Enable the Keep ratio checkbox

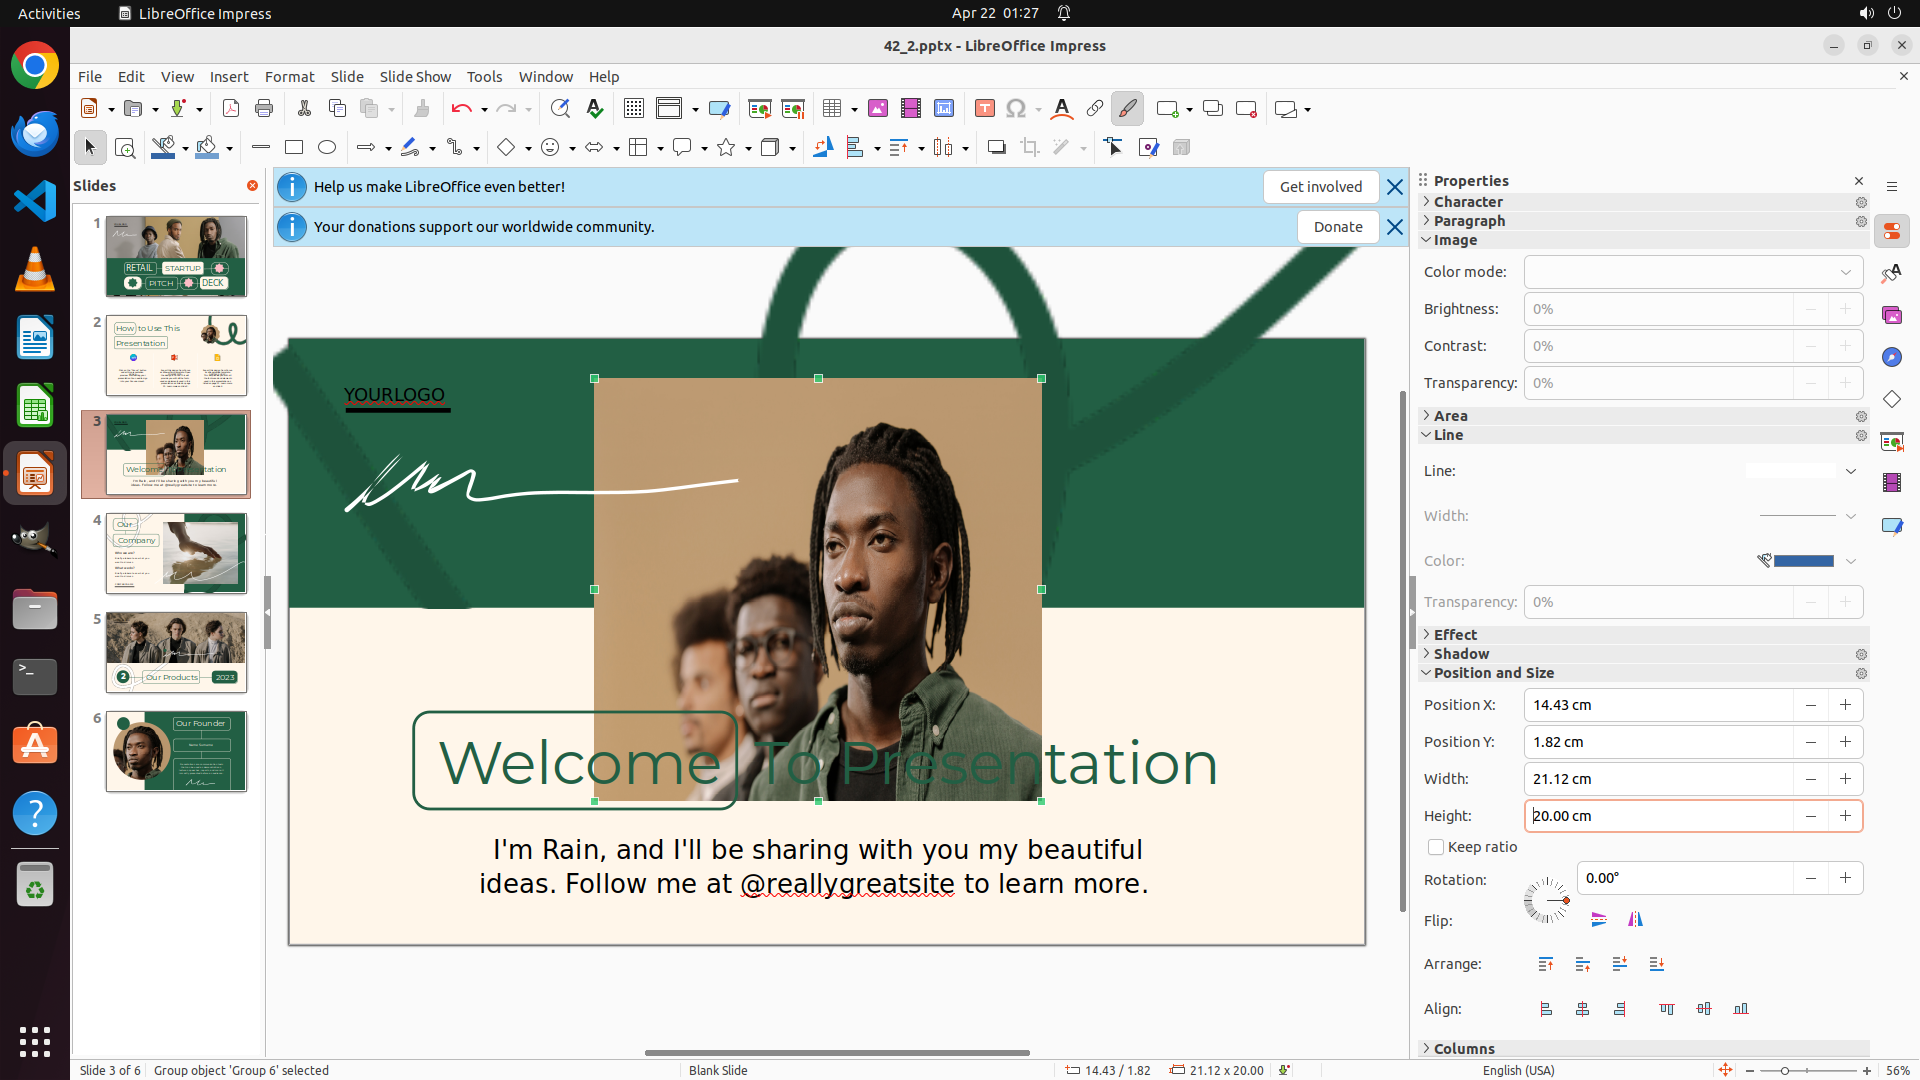tap(1436, 847)
